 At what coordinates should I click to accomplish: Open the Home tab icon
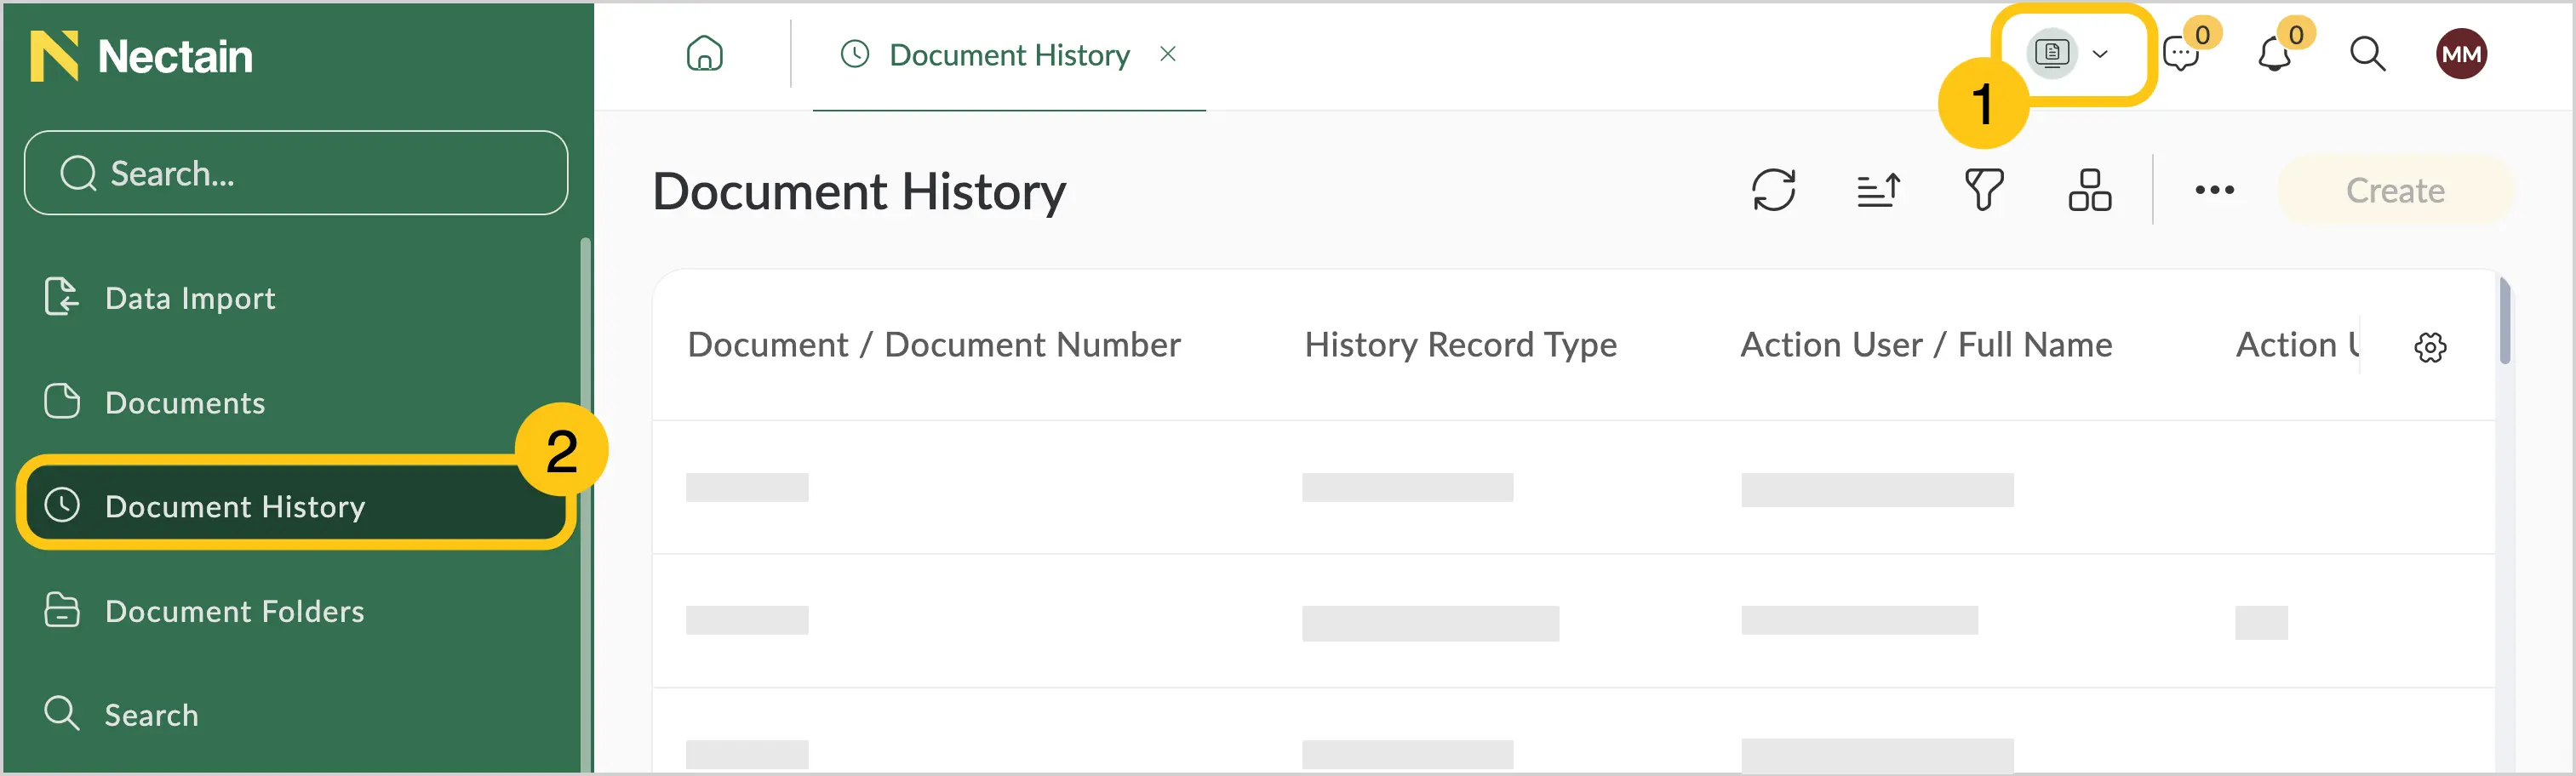click(704, 54)
